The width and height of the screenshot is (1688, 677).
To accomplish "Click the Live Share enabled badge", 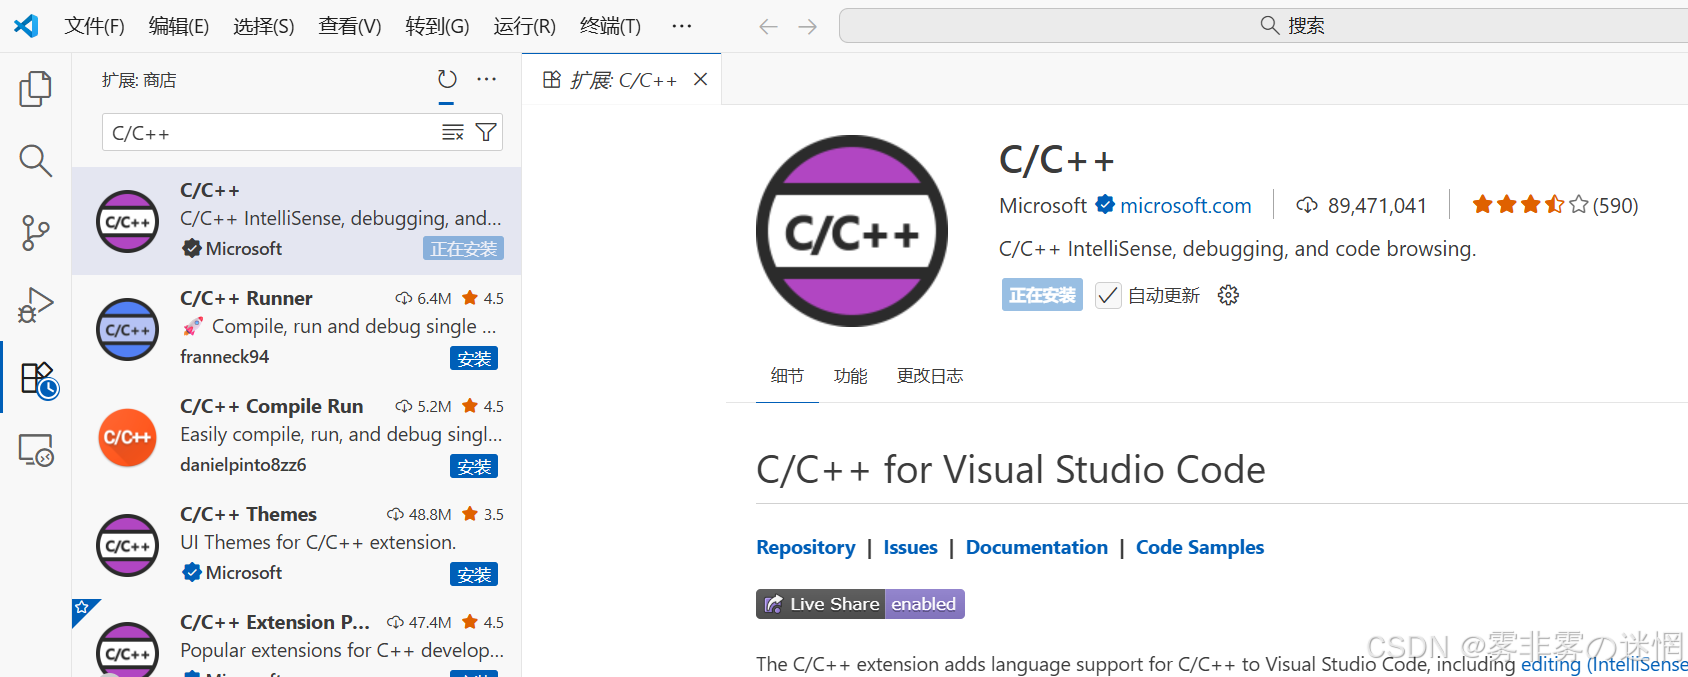I will [860, 604].
